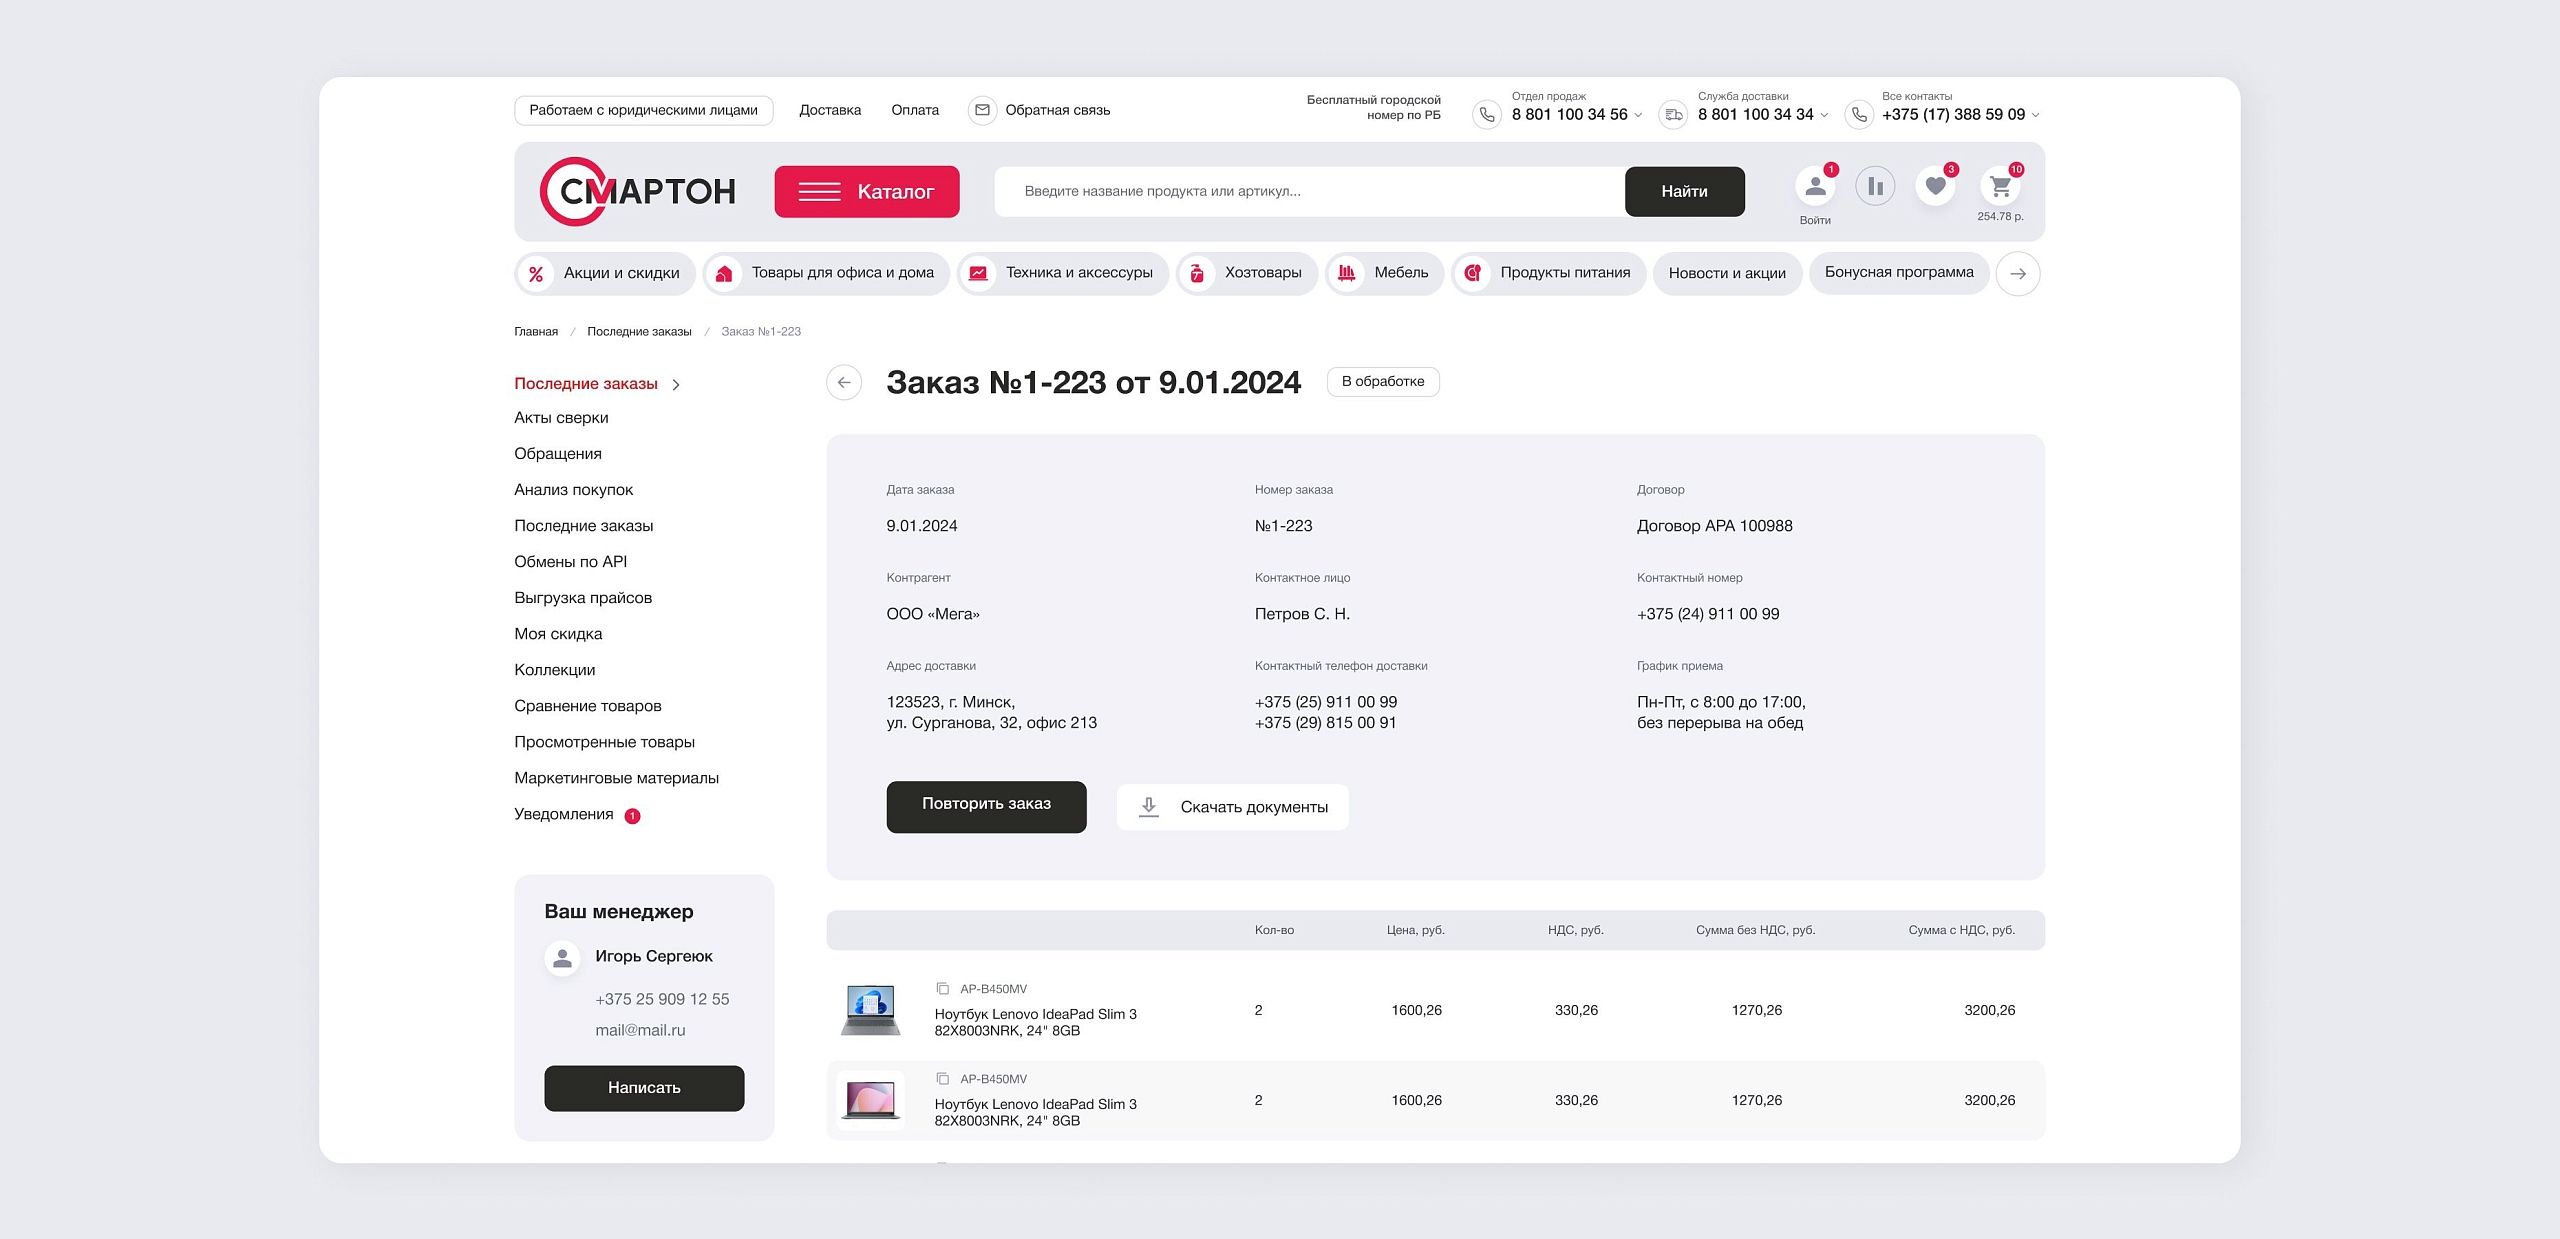This screenshot has height=1239, width=2560.
Task: Open the shopping cart icon
Action: click(2000, 187)
